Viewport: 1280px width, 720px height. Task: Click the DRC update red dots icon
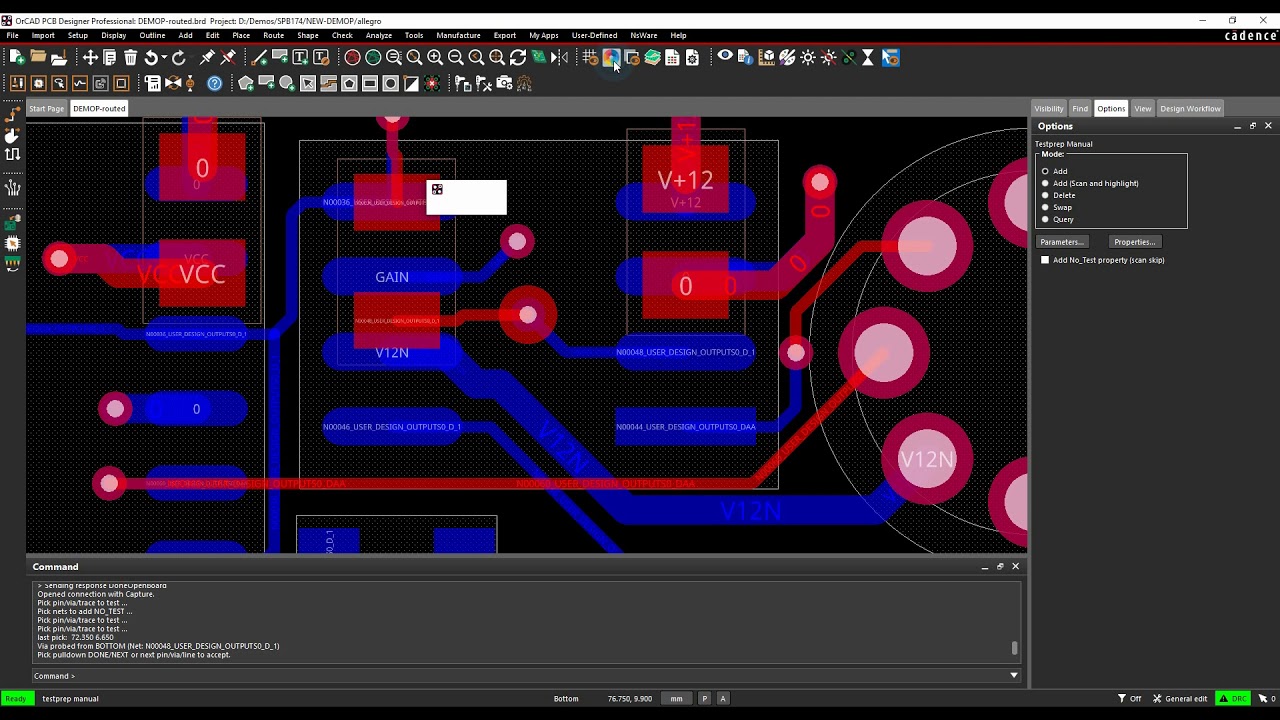click(x=431, y=83)
